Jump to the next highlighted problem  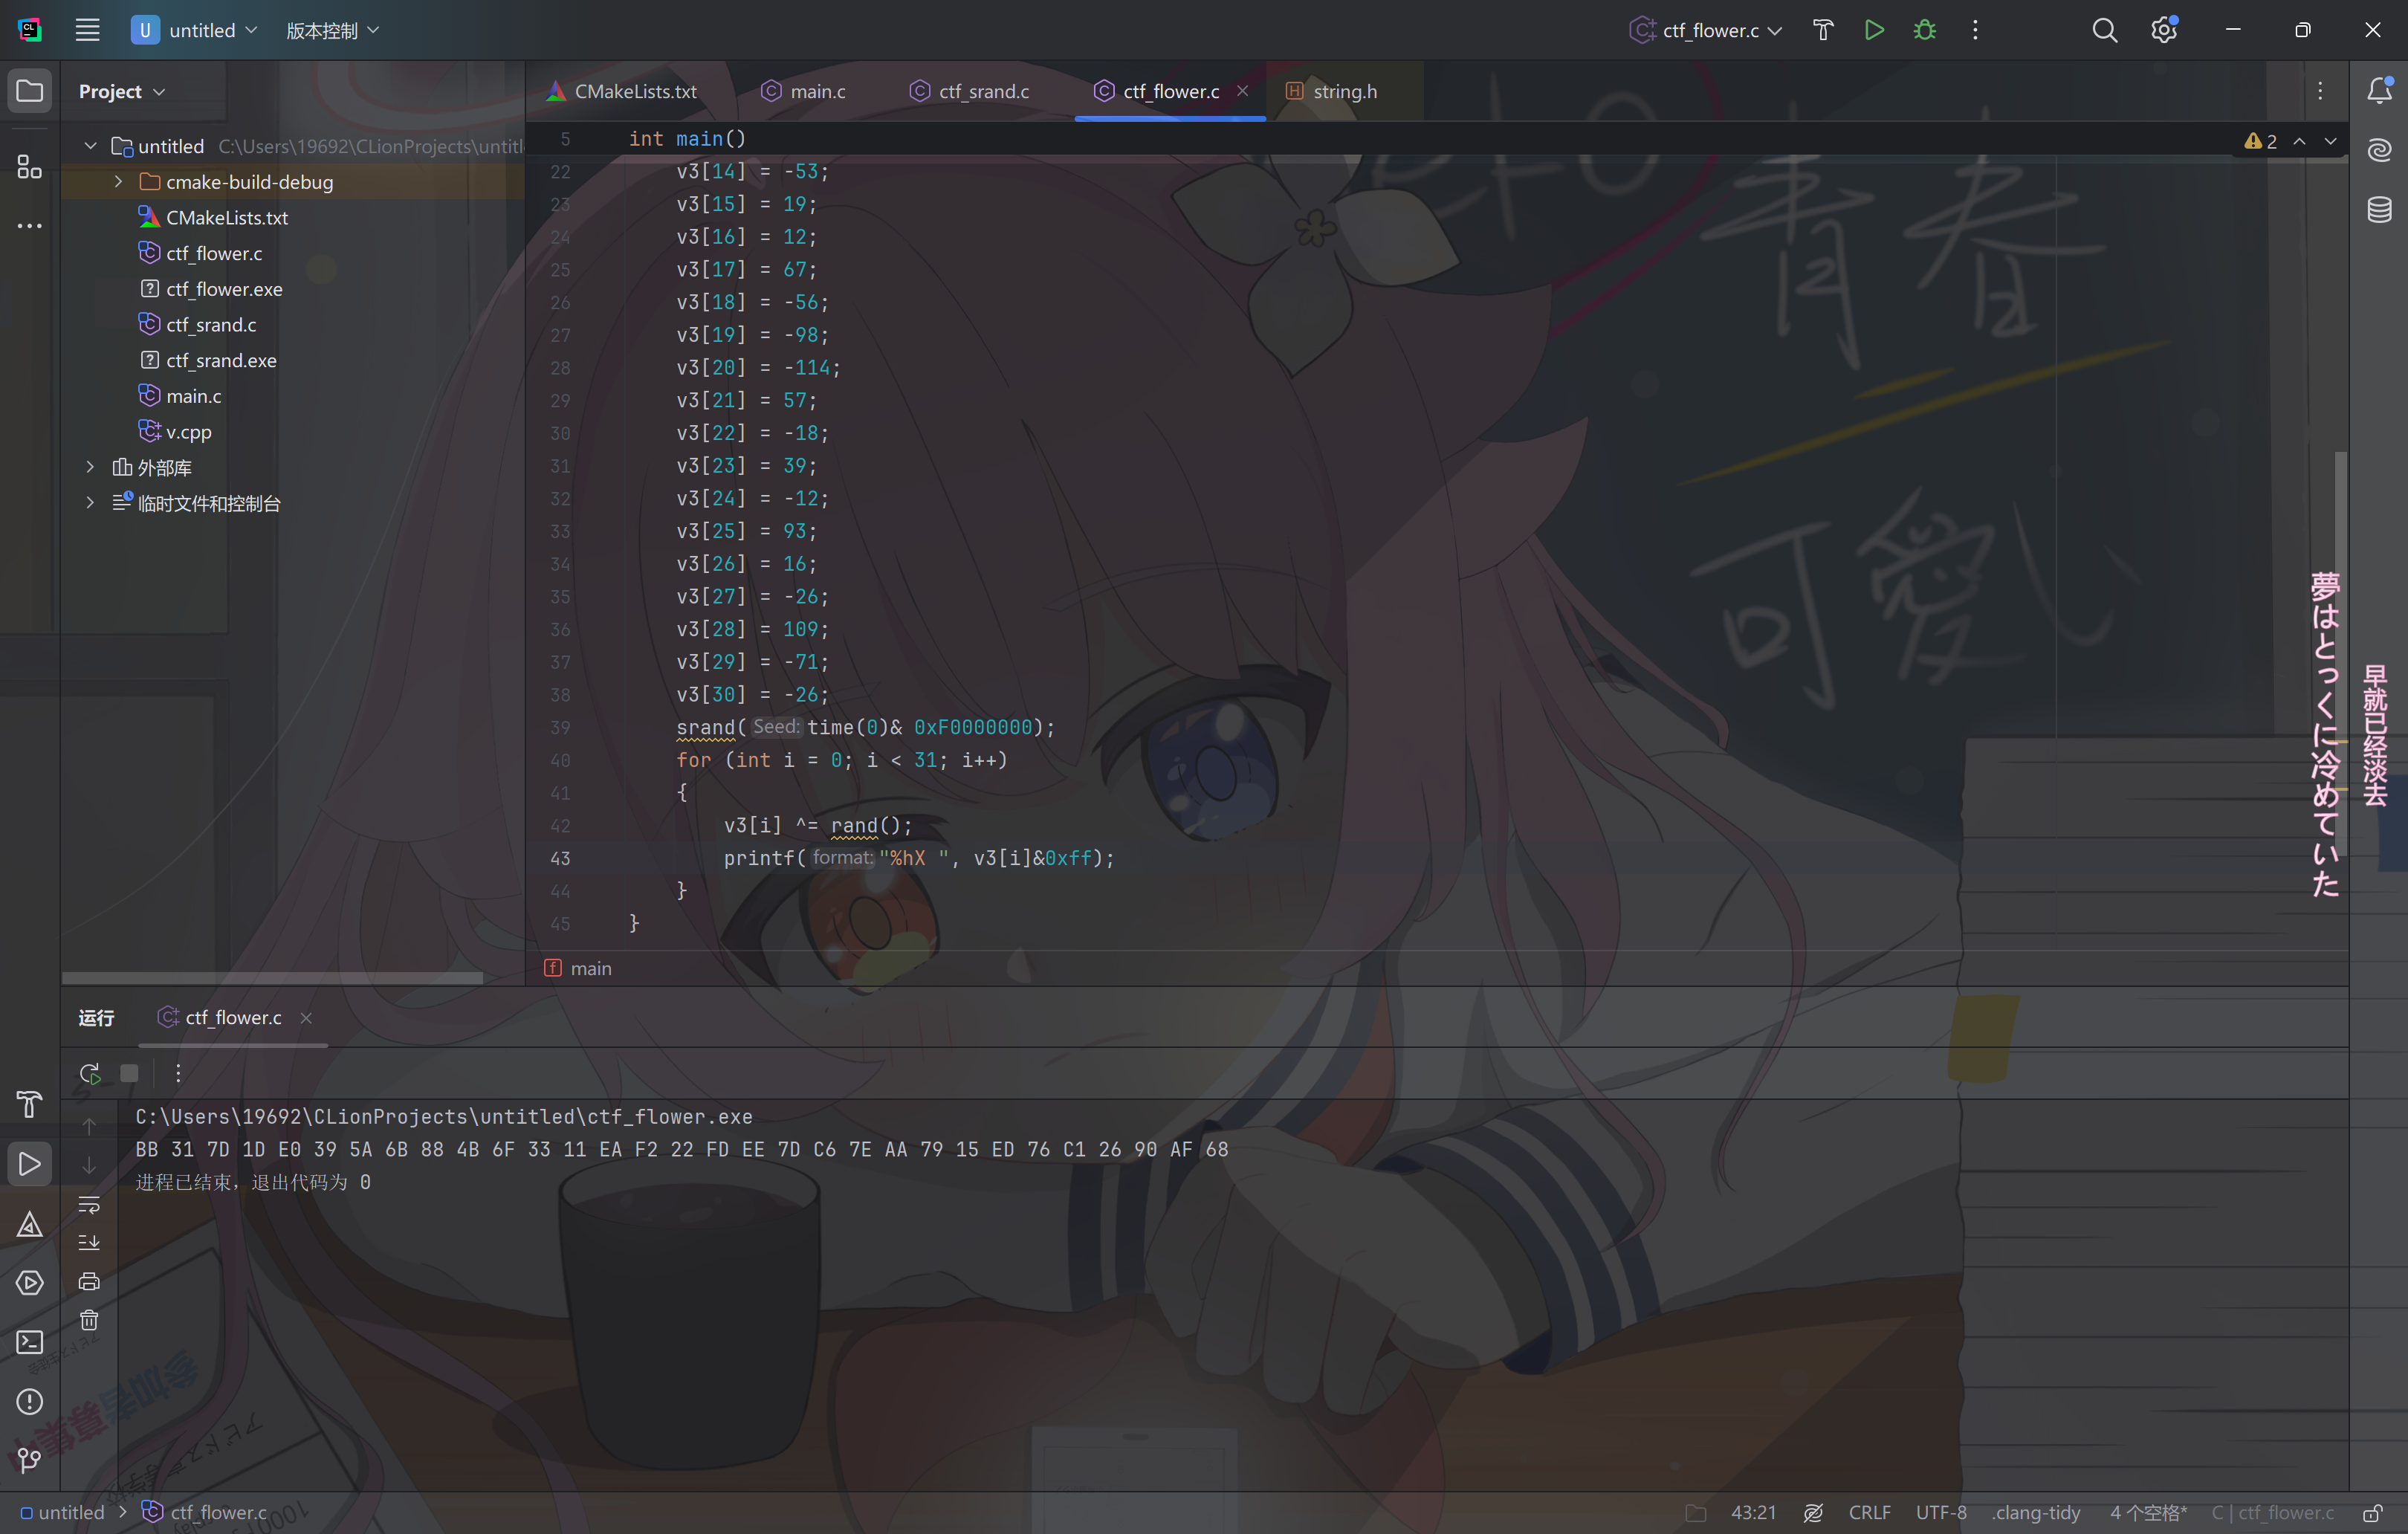[2331, 142]
